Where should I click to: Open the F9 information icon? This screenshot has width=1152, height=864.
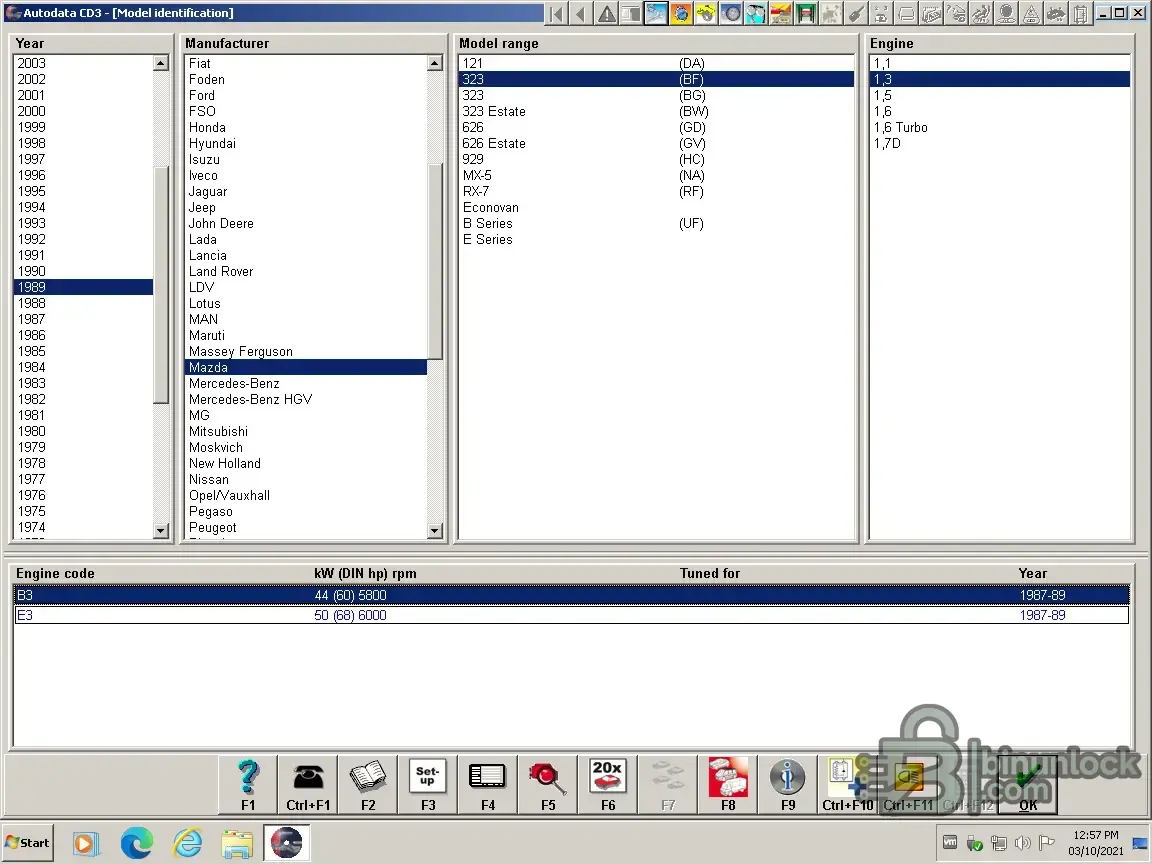[x=788, y=784]
